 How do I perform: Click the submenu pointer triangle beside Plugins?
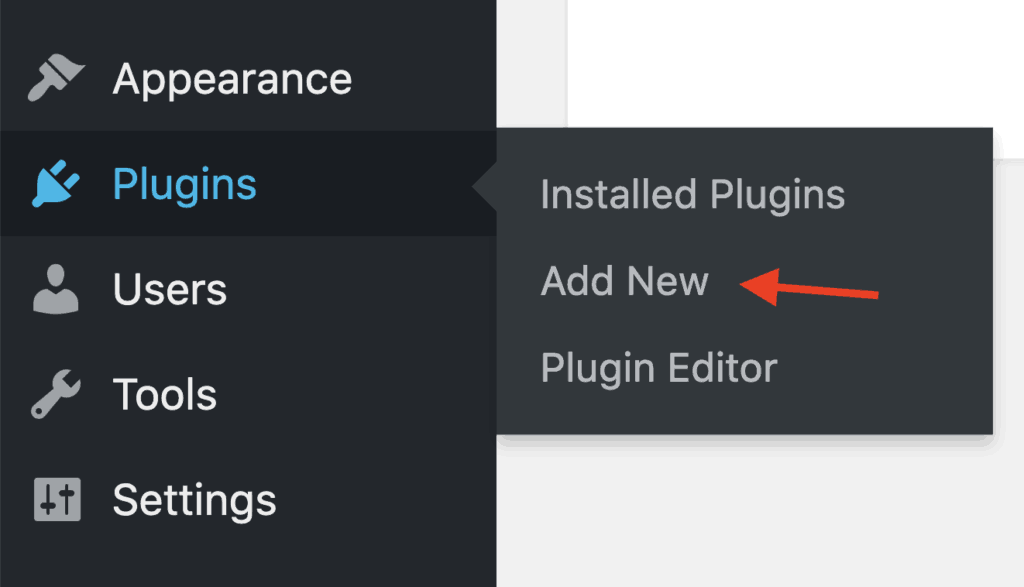(x=485, y=187)
